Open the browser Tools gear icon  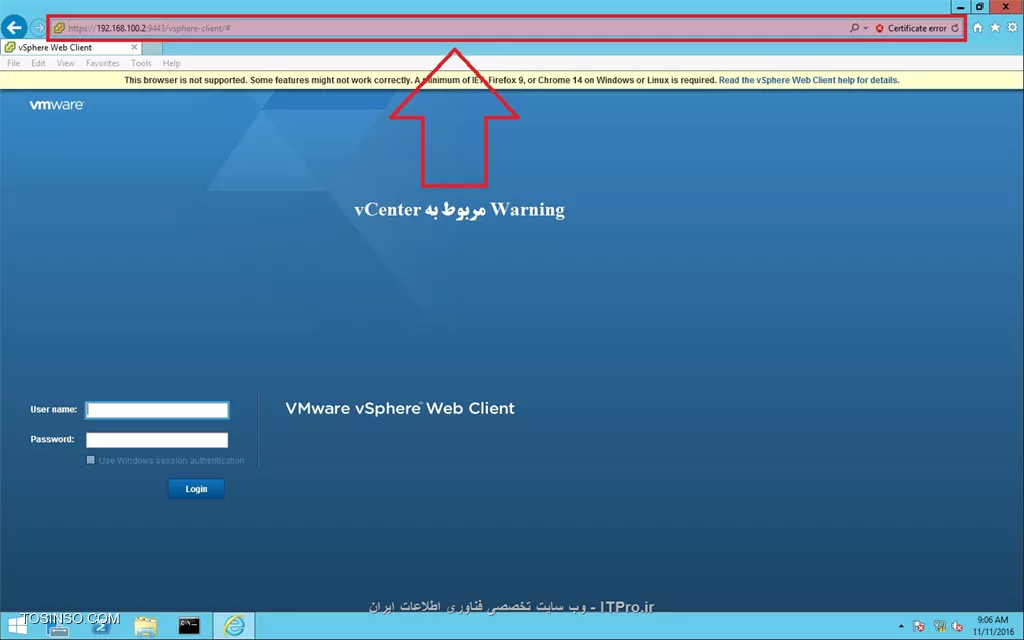(x=1012, y=27)
